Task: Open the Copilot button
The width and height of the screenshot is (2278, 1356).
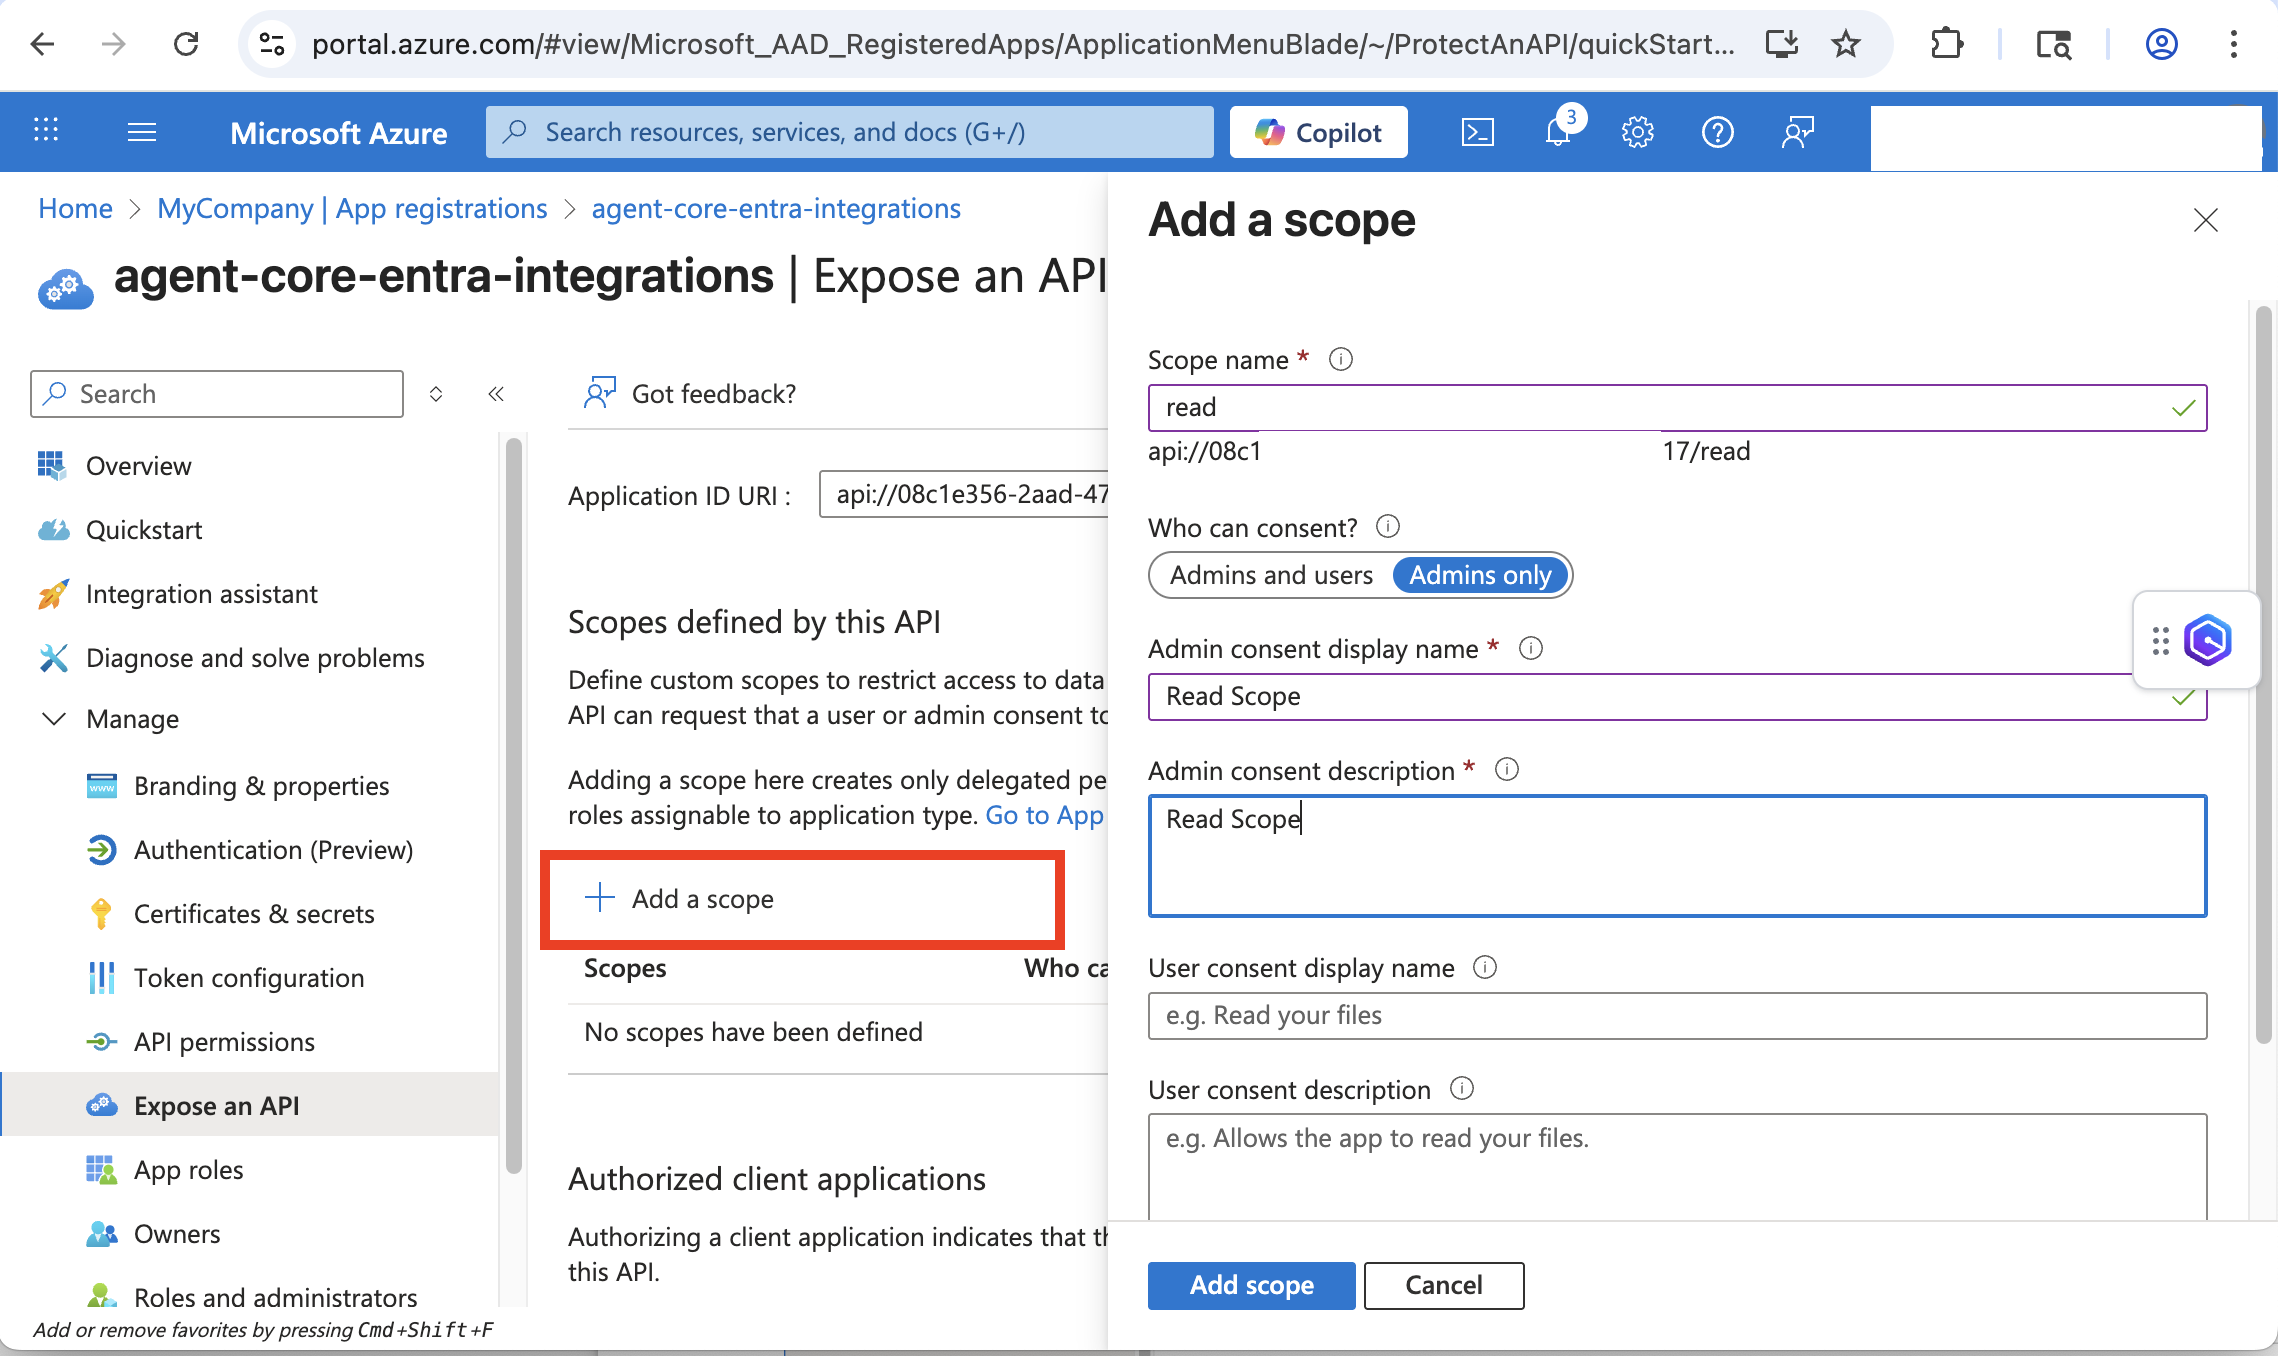Action: (1318, 132)
